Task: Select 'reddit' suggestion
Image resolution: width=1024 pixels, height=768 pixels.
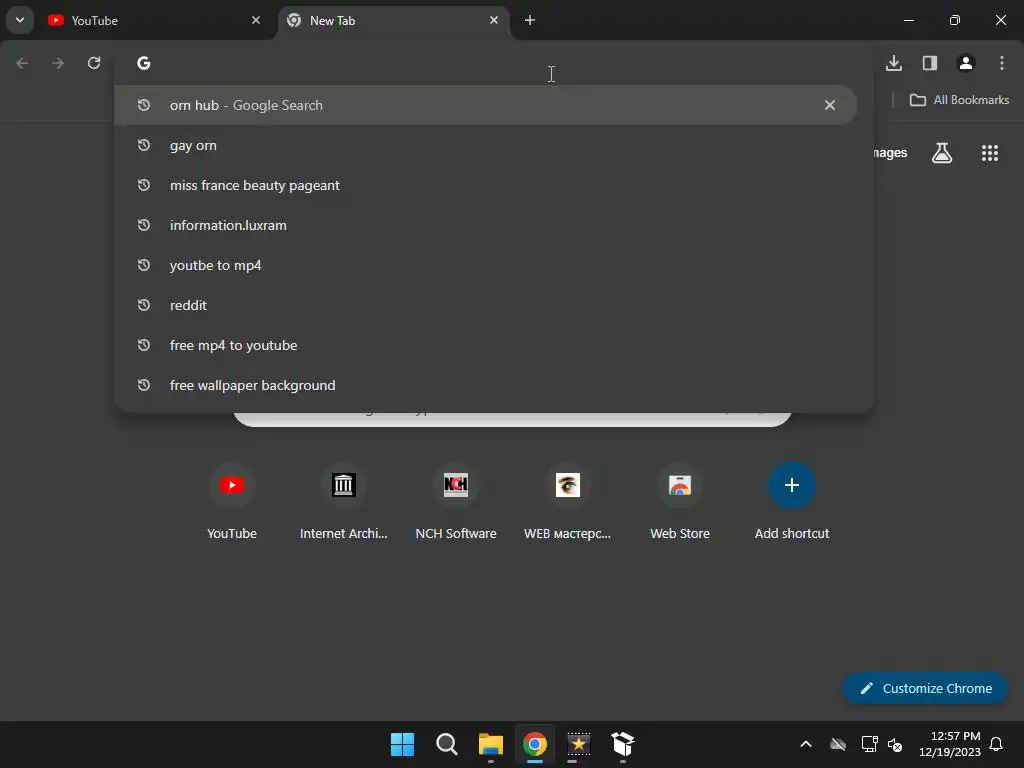Action: (486, 305)
